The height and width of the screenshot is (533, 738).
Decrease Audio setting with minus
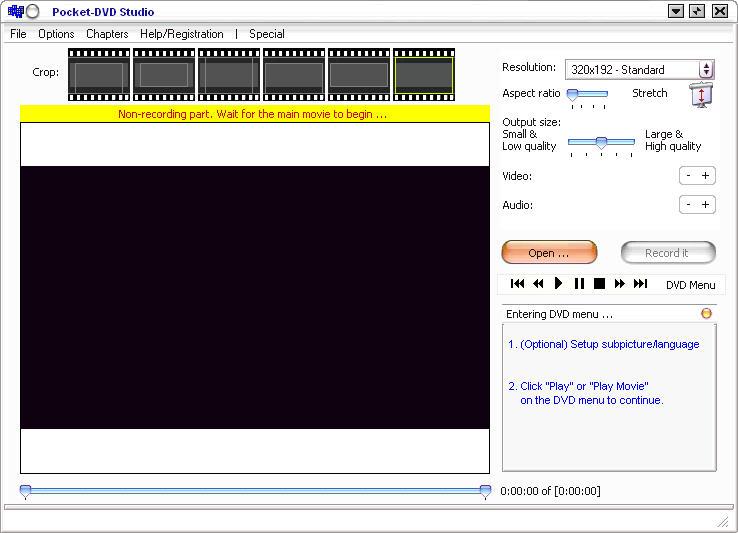click(688, 205)
